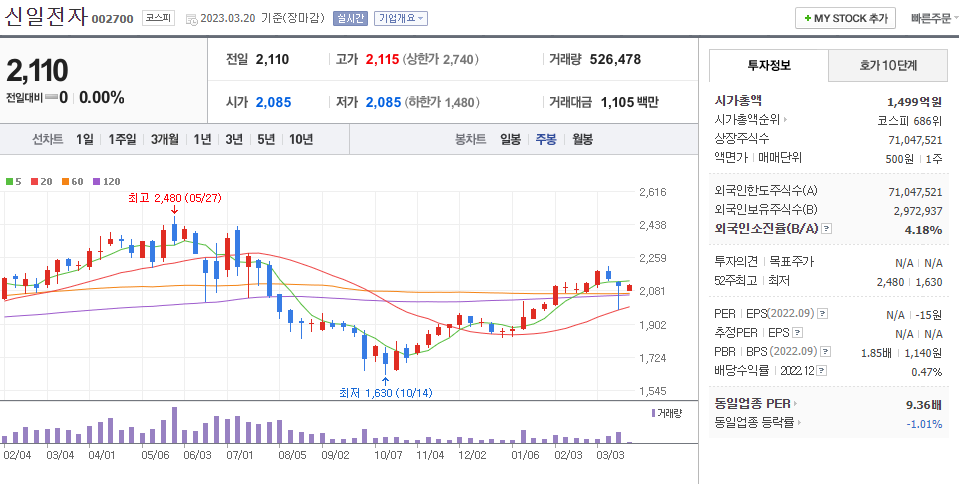
Task: Click the 외국인소진율 value 4.18%
Action: 925,230
